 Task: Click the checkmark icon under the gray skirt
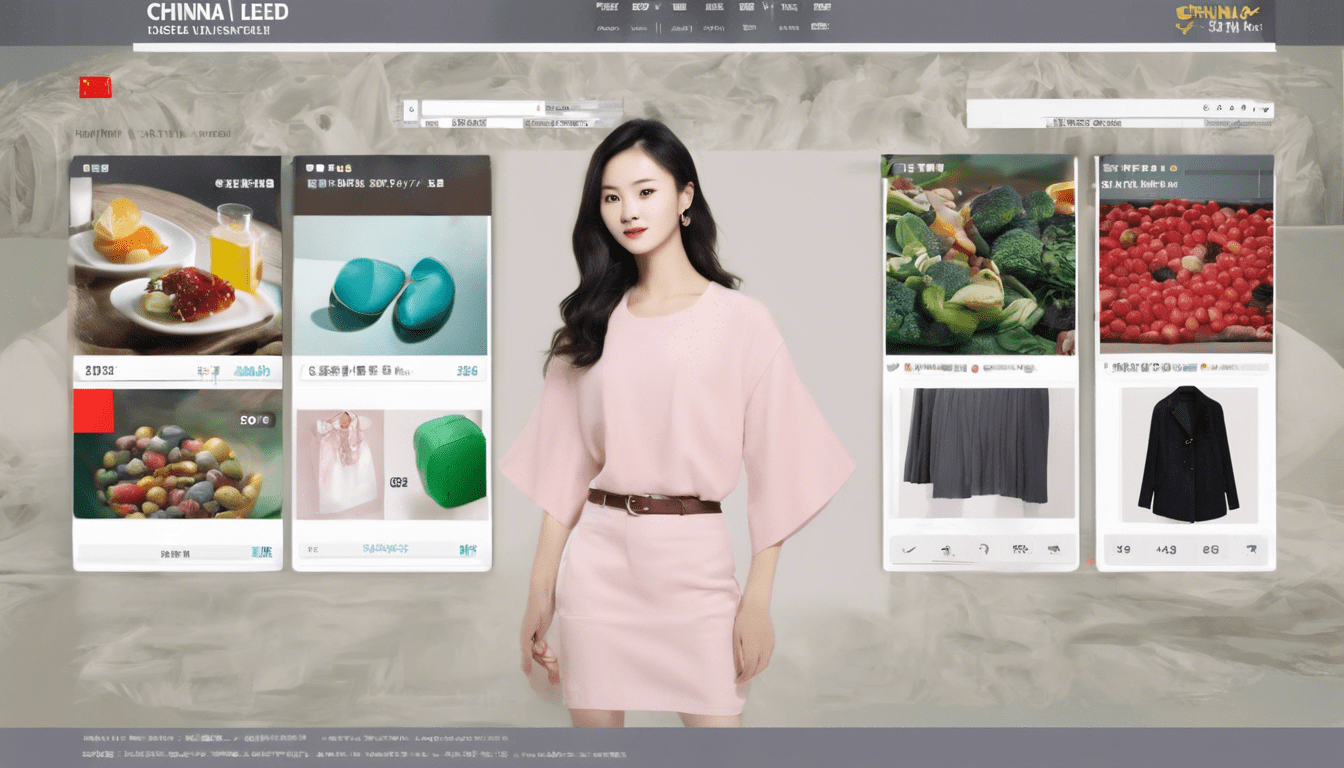point(909,550)
